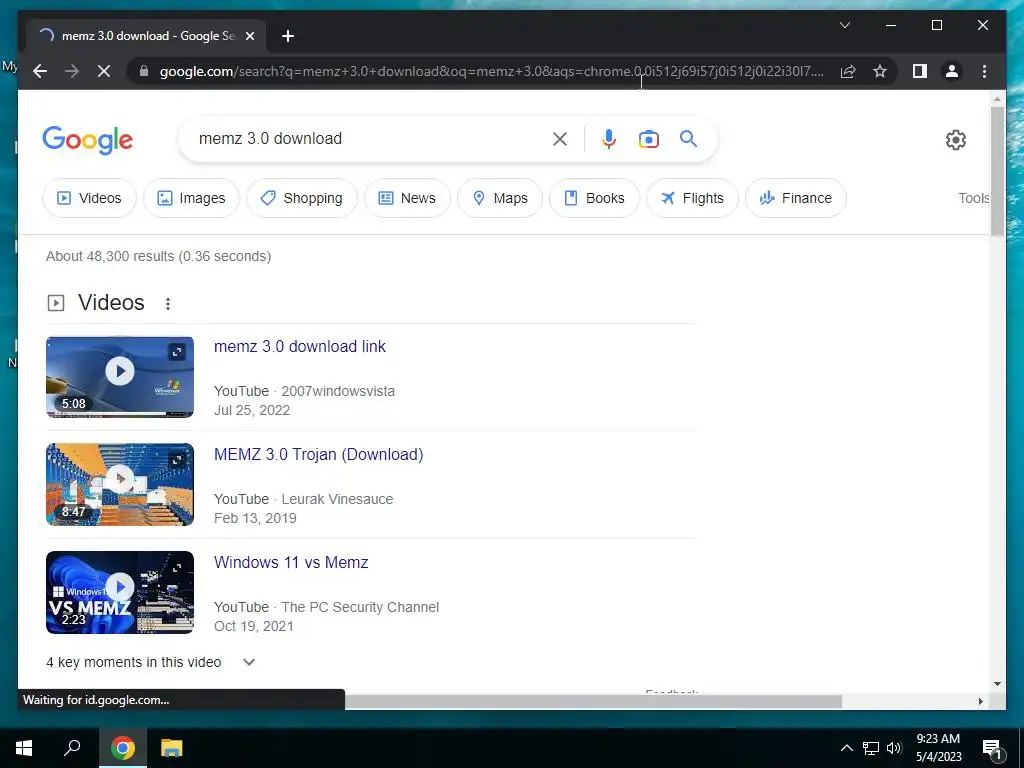Screen dimensions: 1024x768
Task: Expand '4 key moments in this video'
Action: (152, 662)
